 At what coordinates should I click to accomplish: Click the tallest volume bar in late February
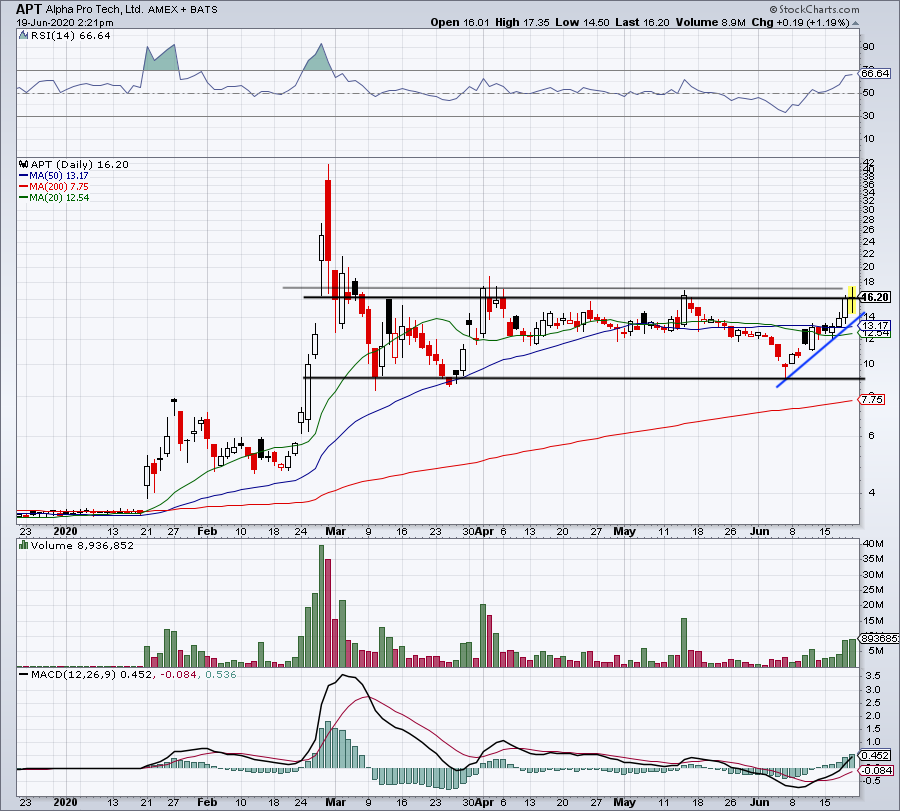[x=321, y=606]
